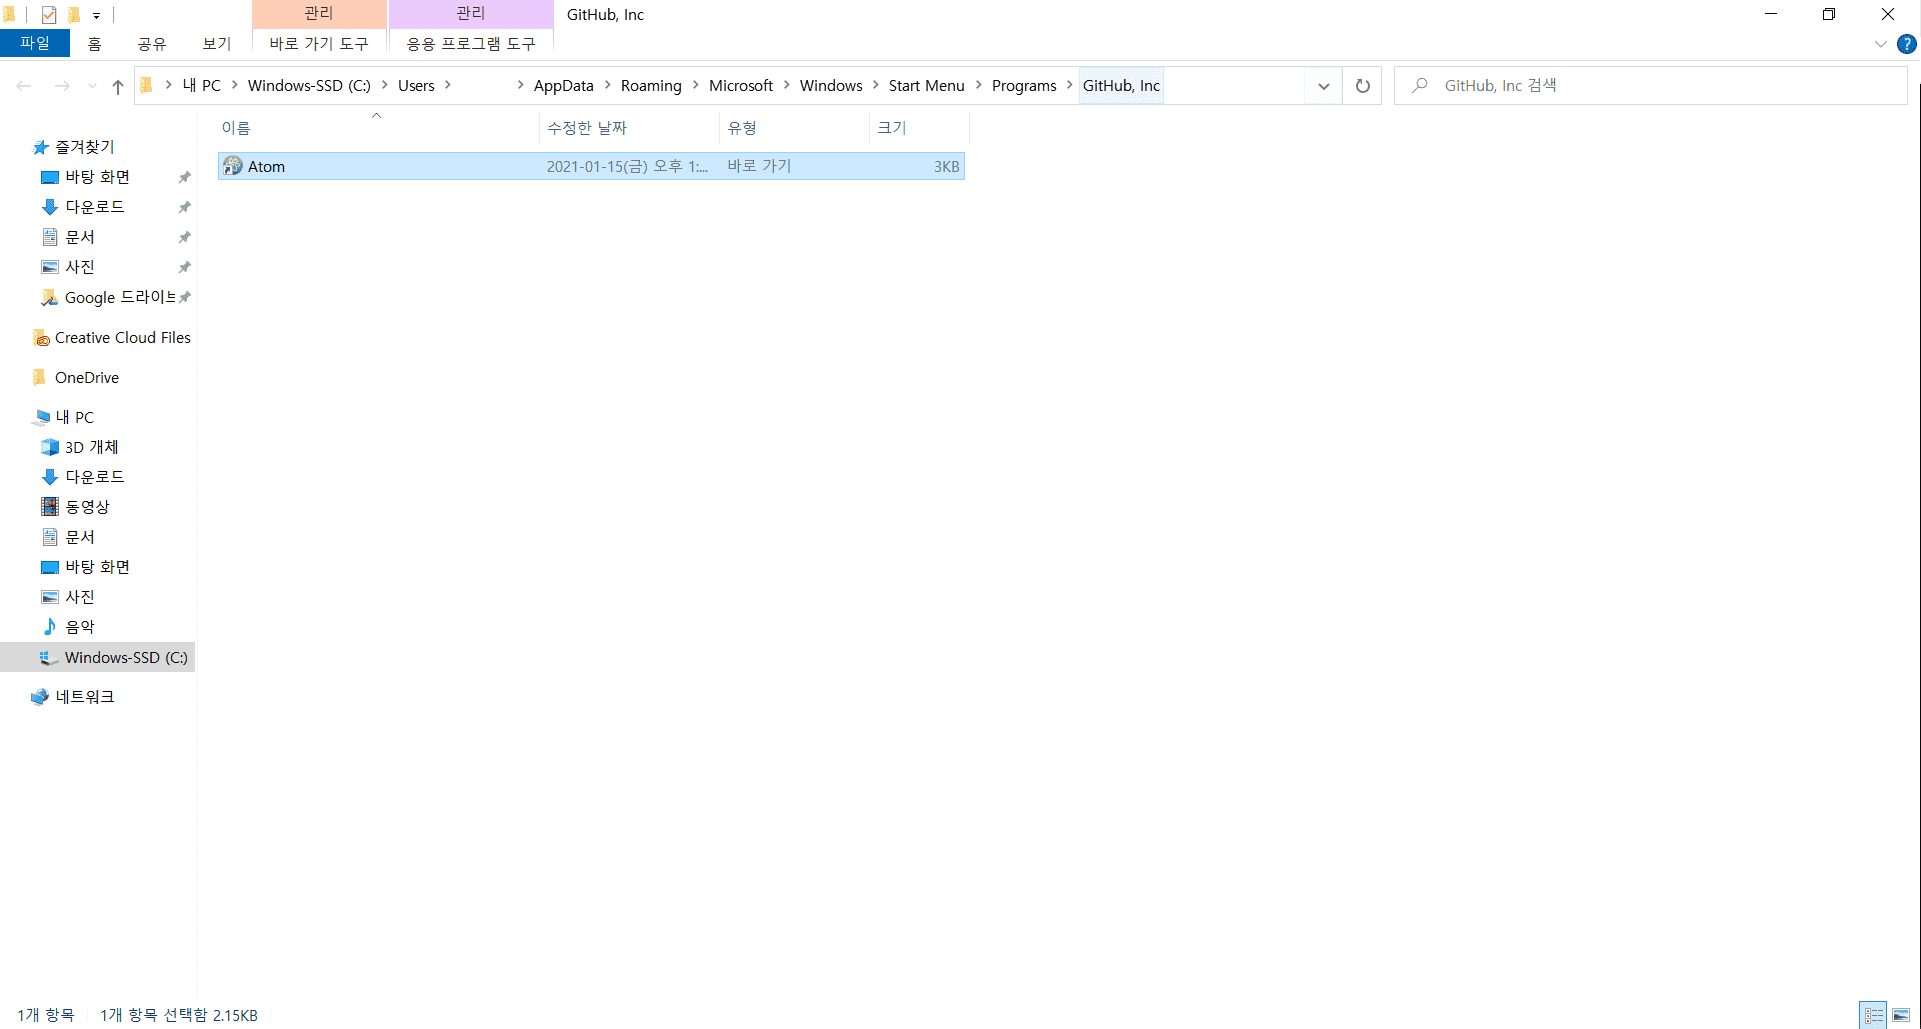The width and height of the screenshot is (1921, 1029).
Task: Click the Help question mark icon
Action: 1907,44
